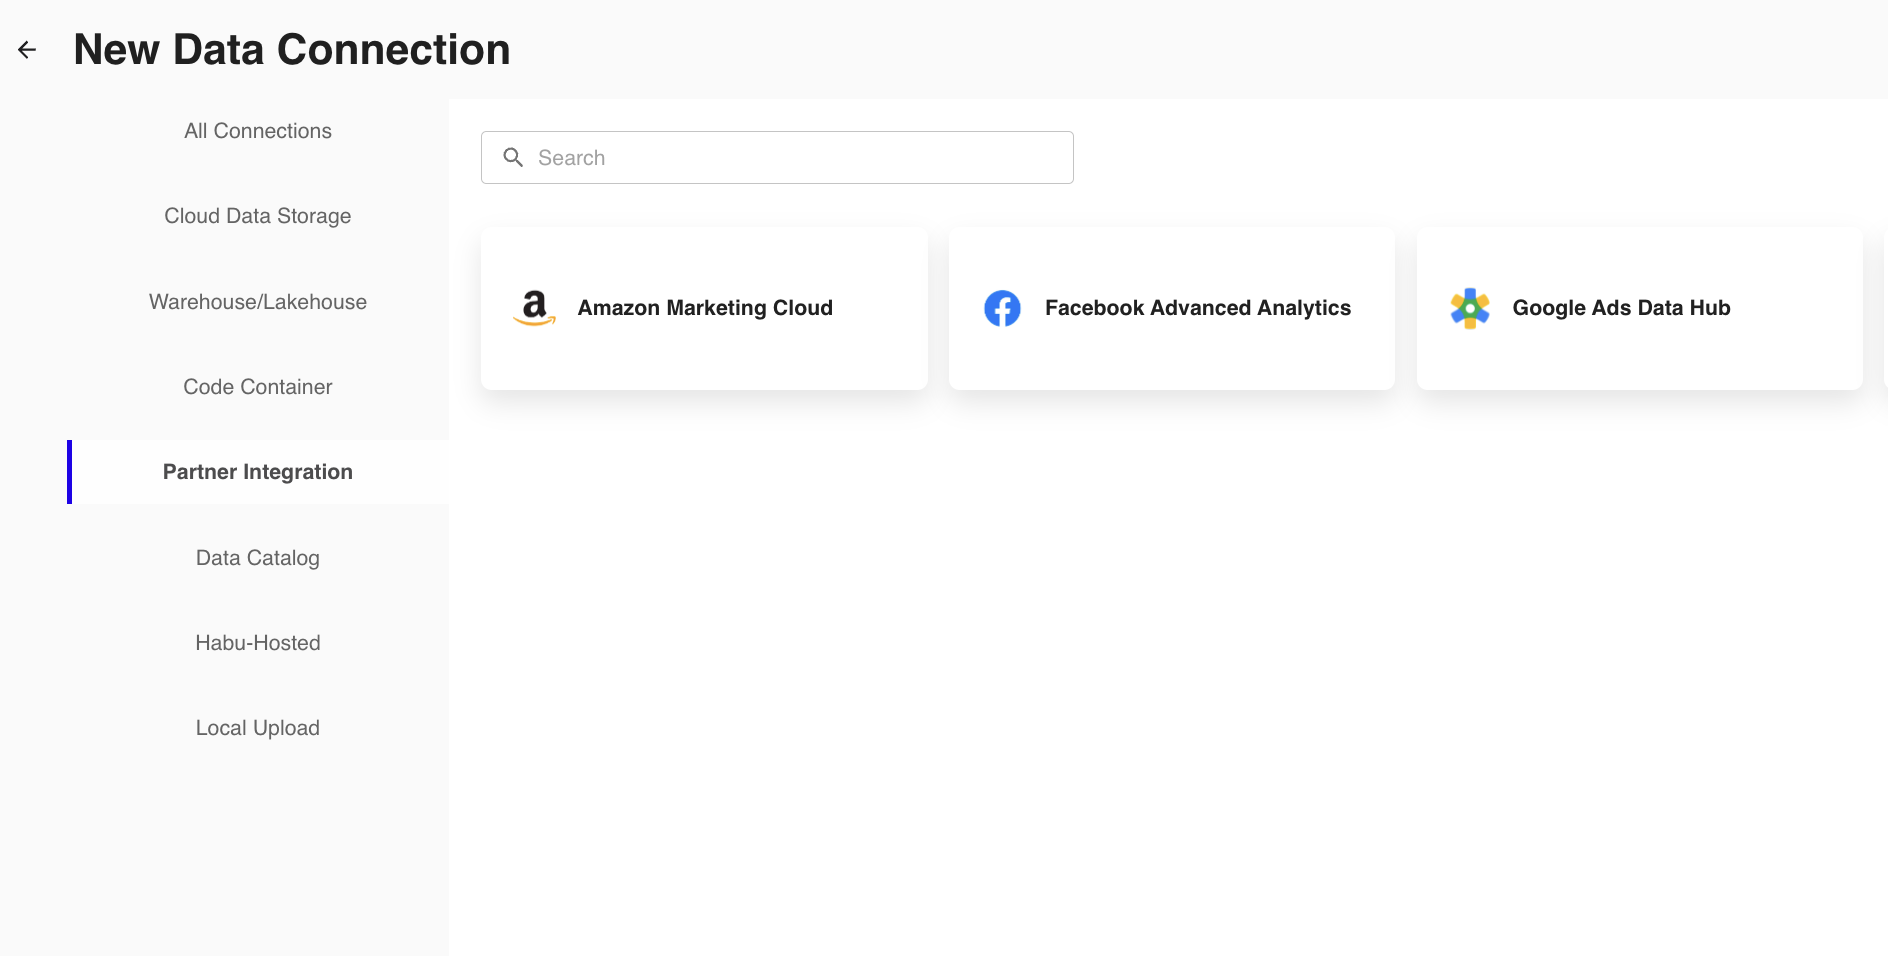1888x956 pixels.
Task: Click the partially visible card at right edge
Action: [x=1884, y=308]
